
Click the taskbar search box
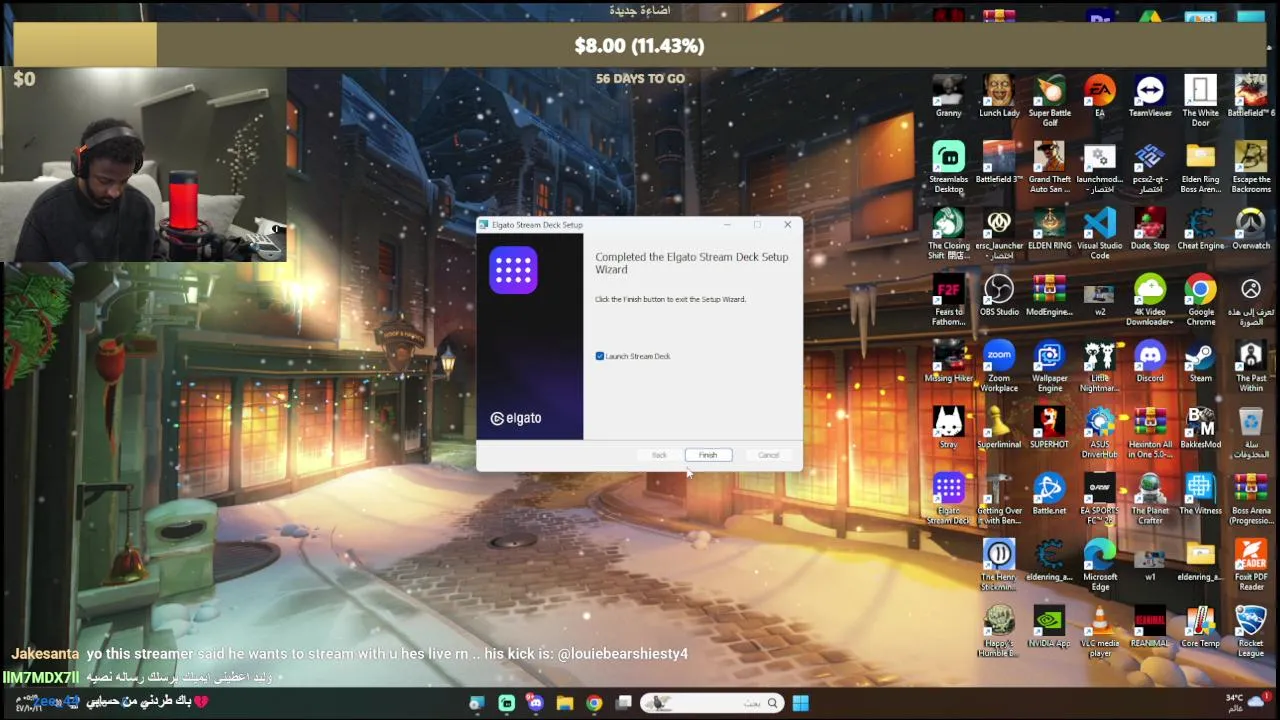pos(711,703)
